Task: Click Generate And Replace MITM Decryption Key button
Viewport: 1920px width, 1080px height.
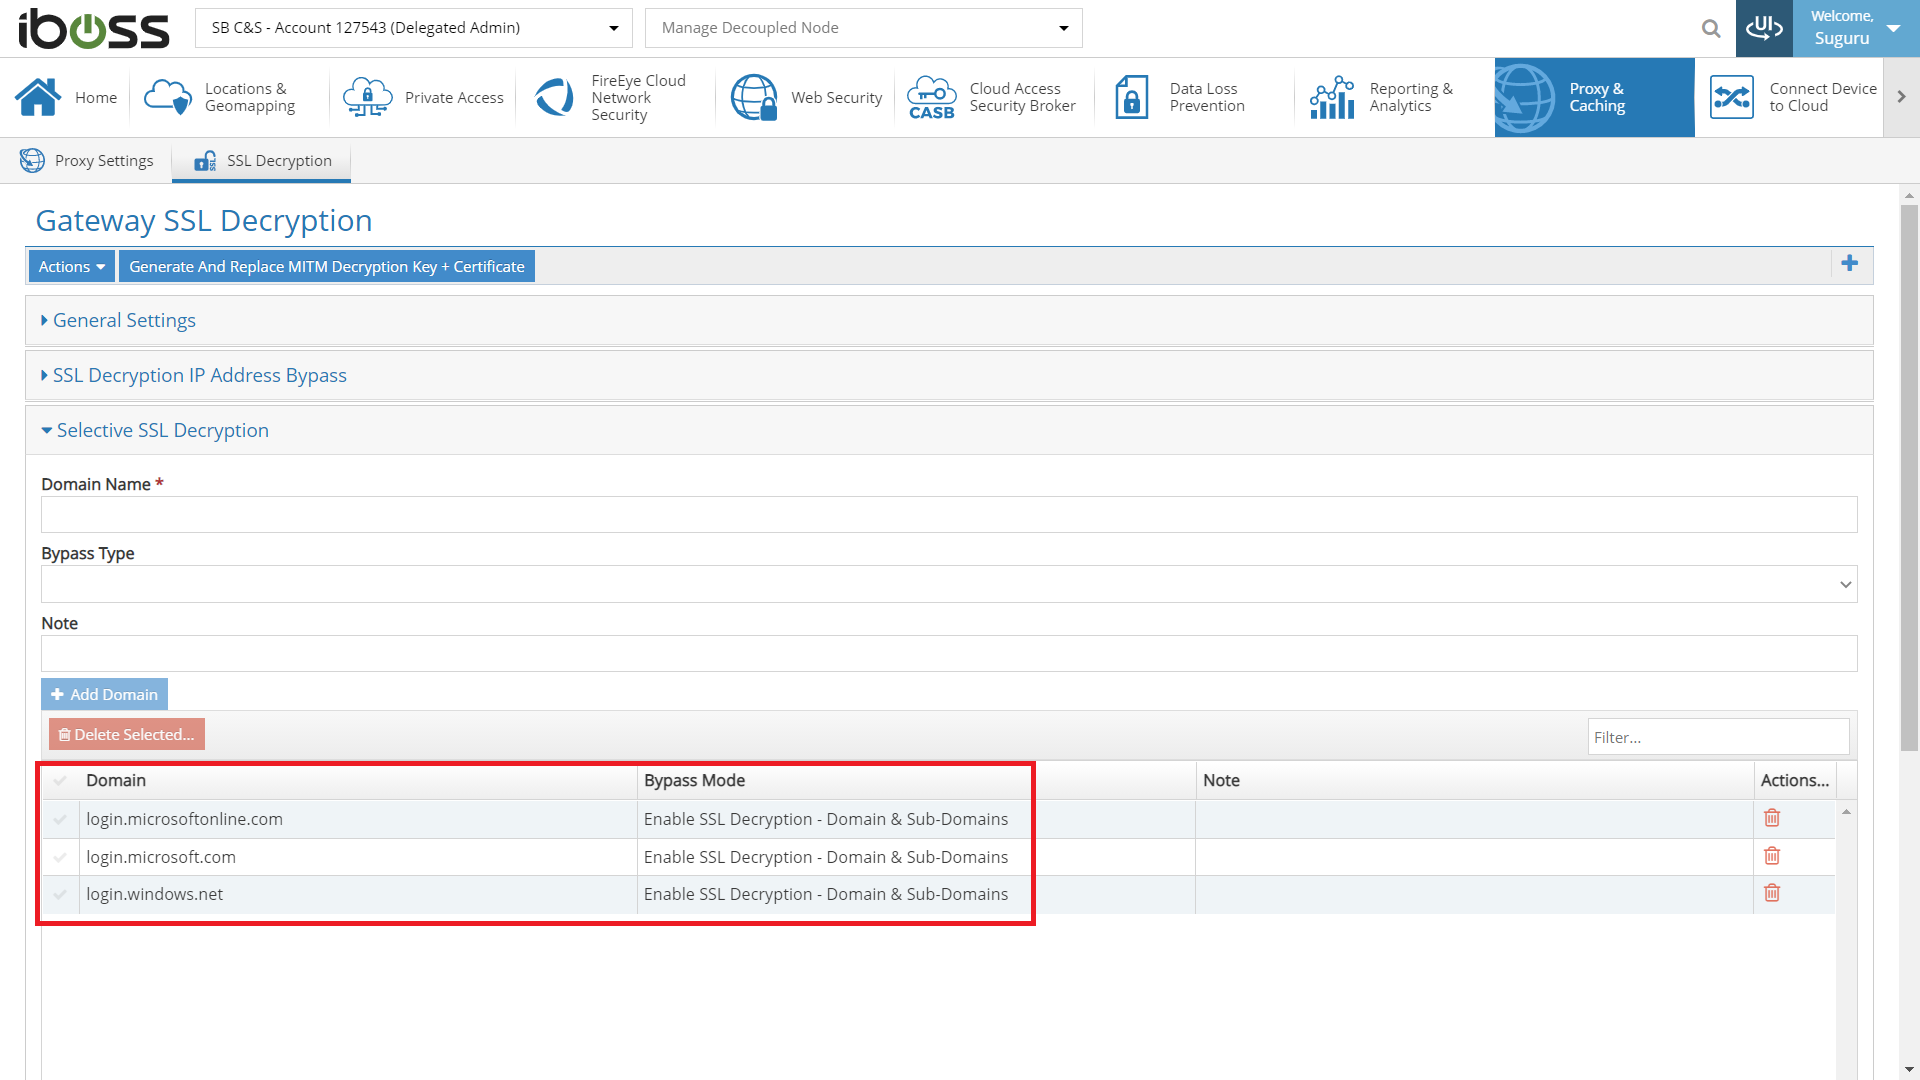Action: (x=327, y=266)
